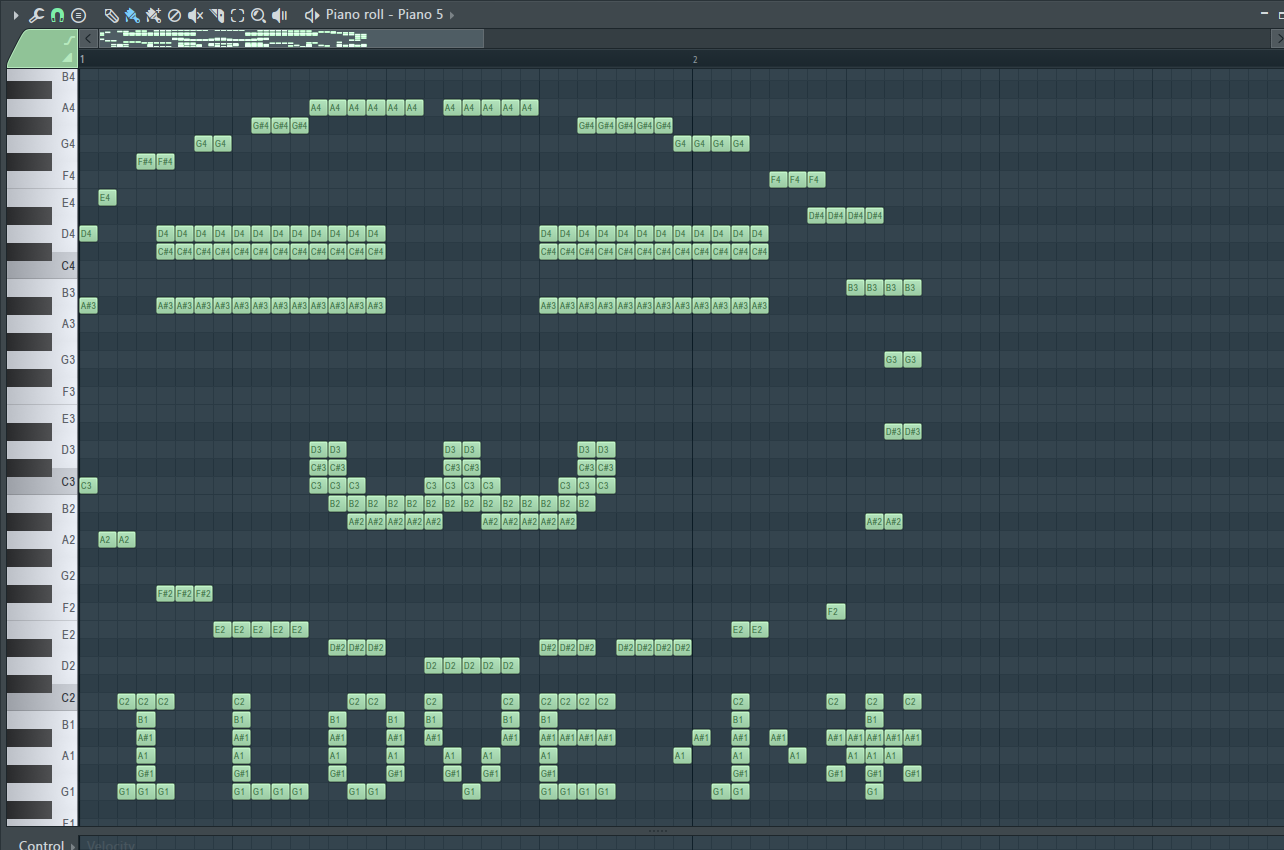Select the brush-with-plus paint tool

153,15
